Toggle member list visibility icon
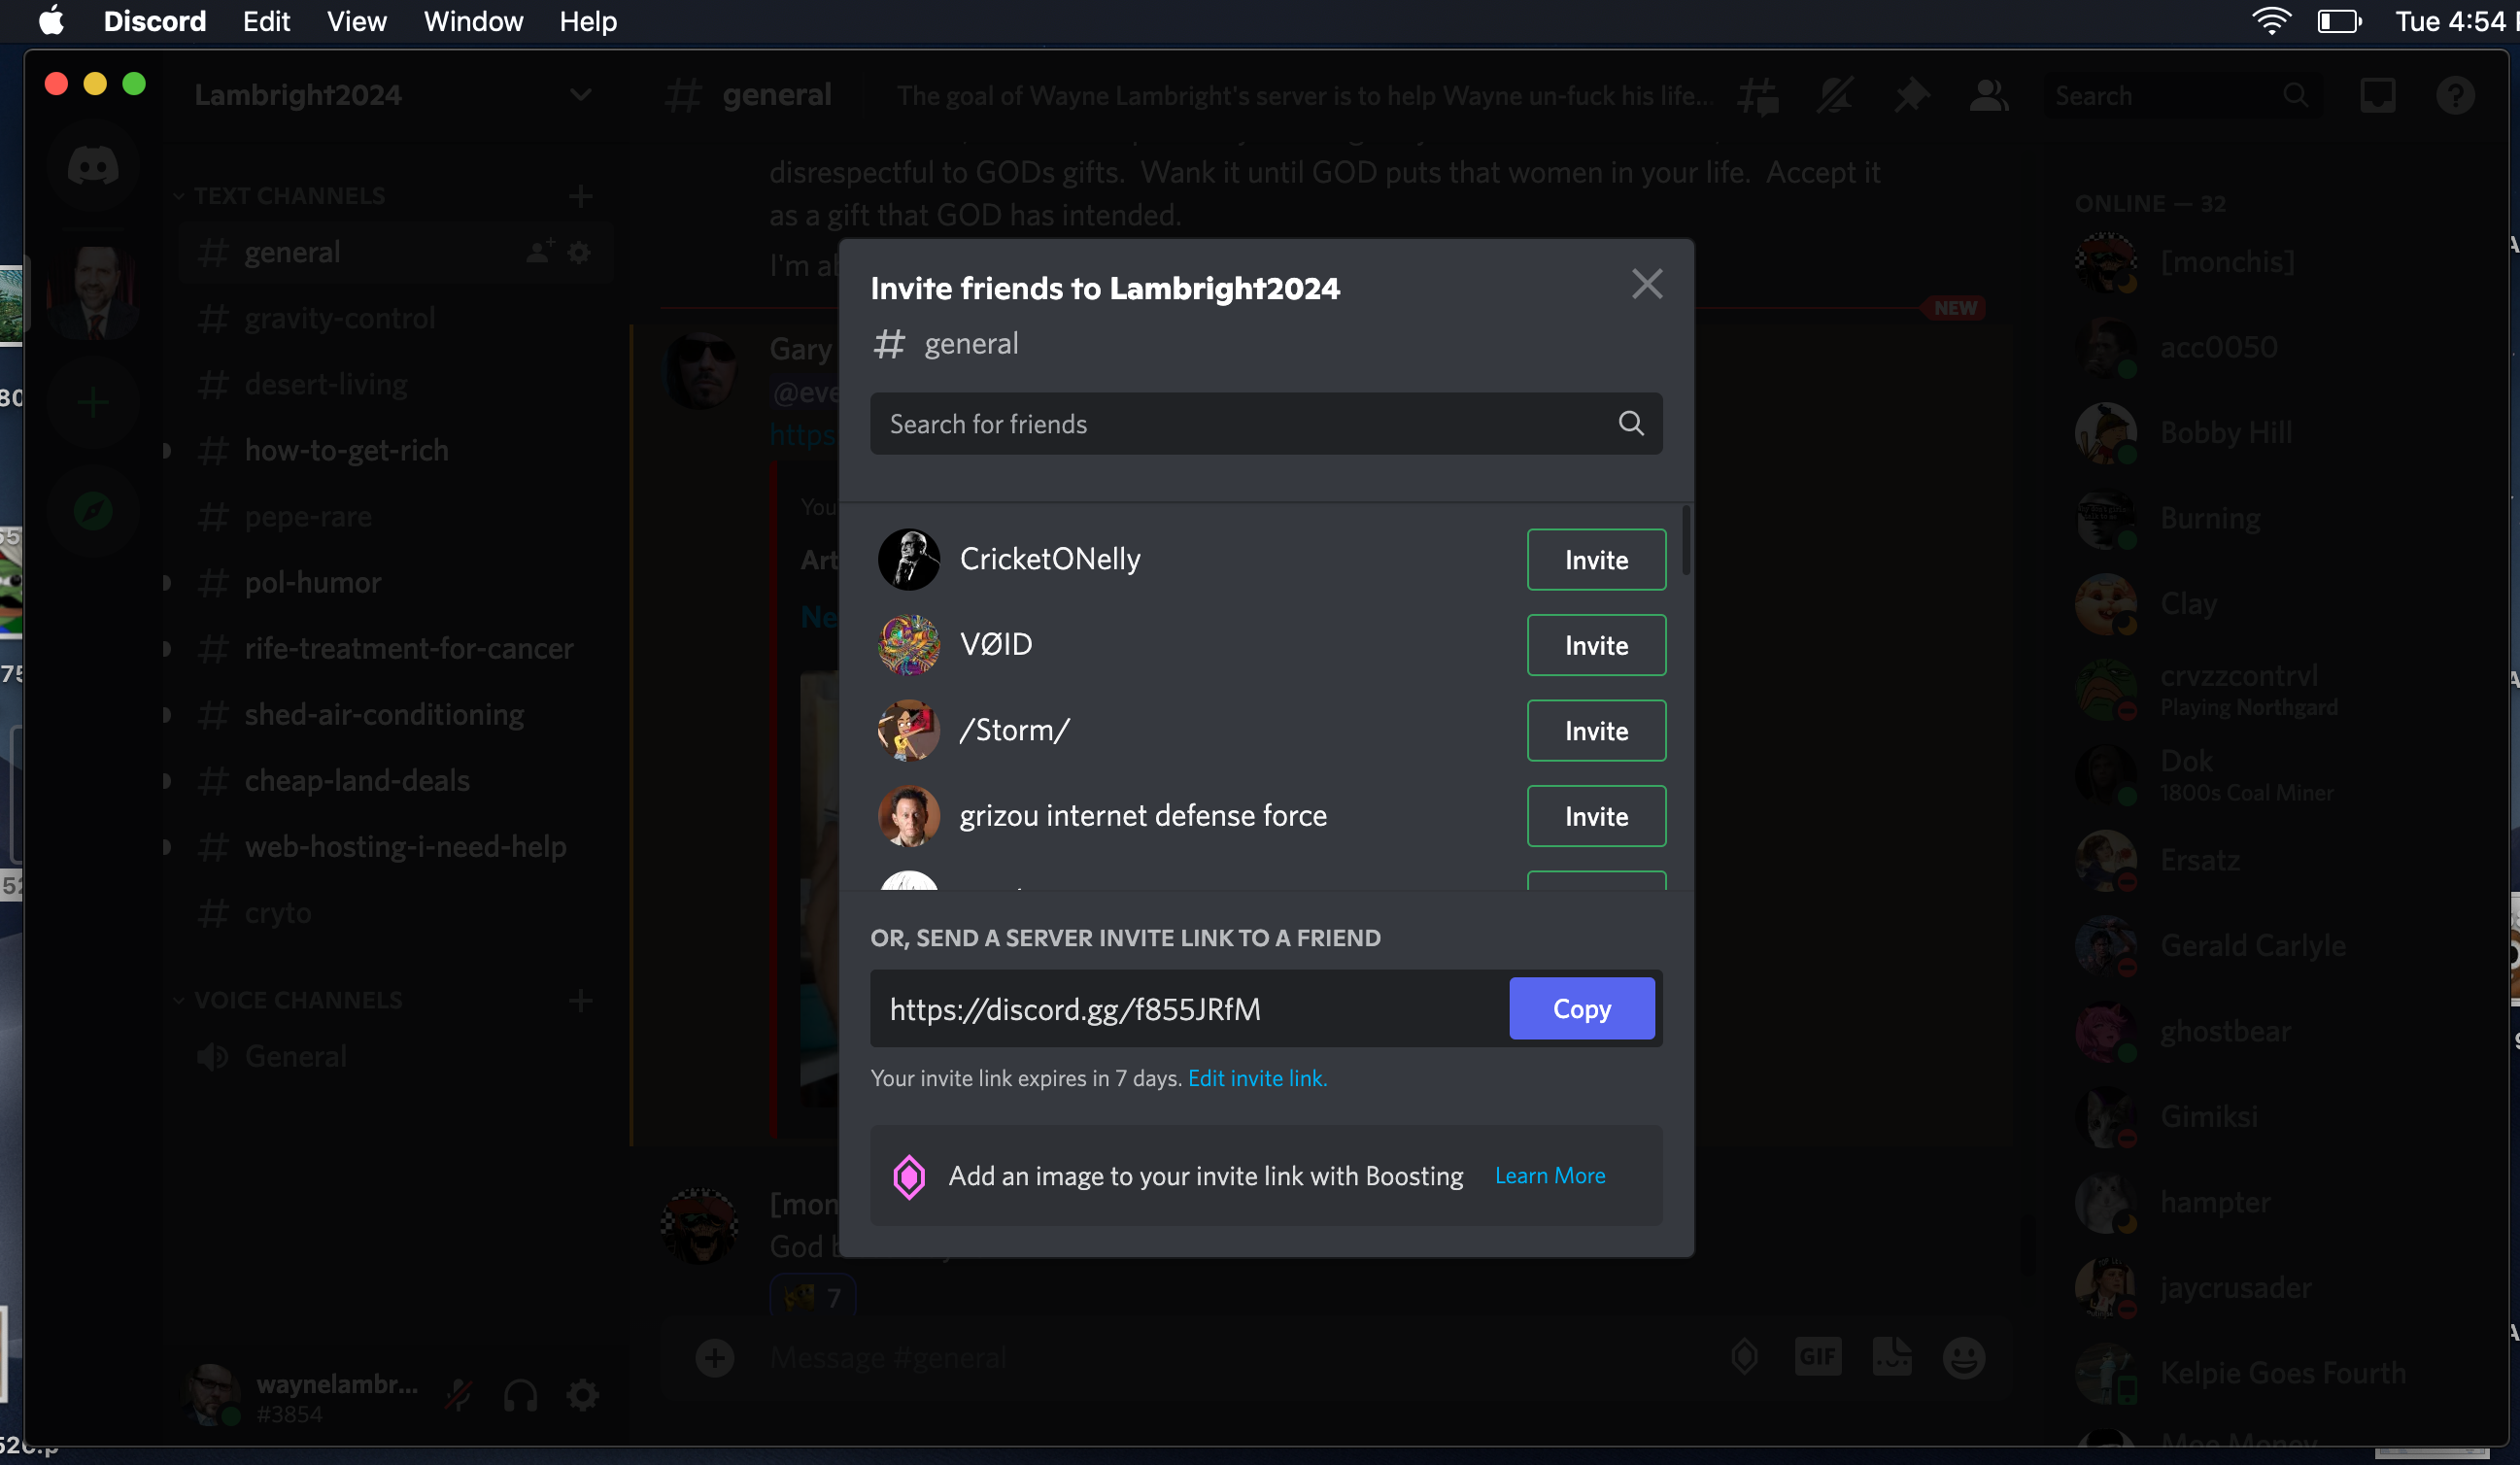The height and width of the screenshot is (1465, 2520). point(1988,96)
